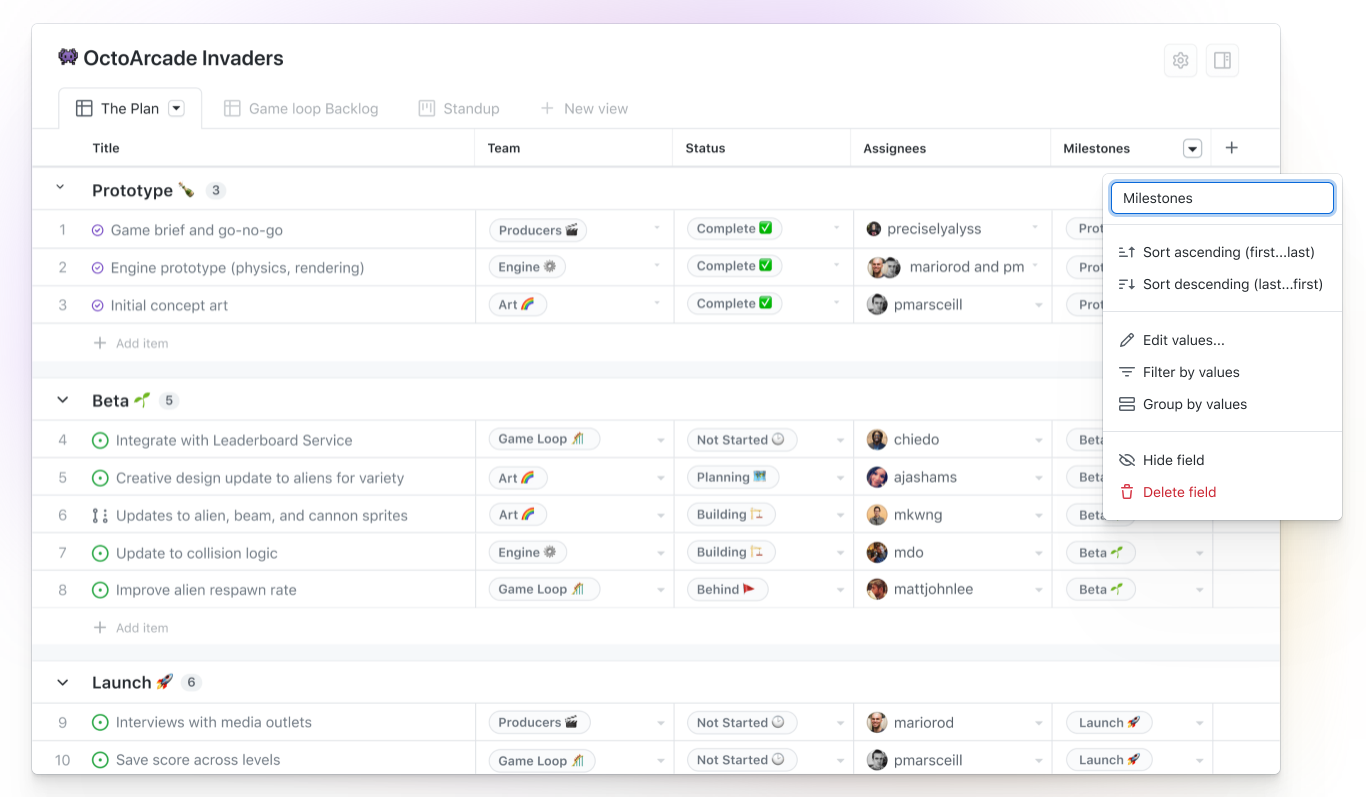Open Team dropdown for Game brief row

[x=657, y=229]
